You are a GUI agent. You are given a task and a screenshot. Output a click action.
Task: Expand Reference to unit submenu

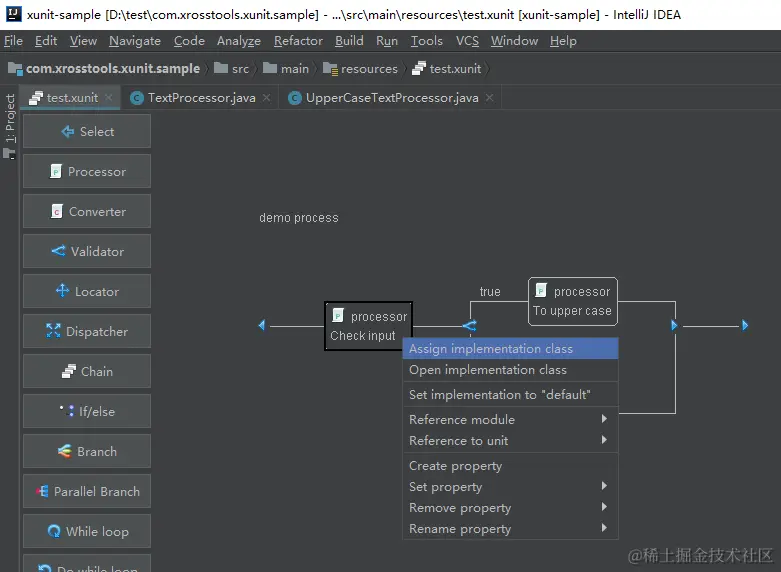511,440
